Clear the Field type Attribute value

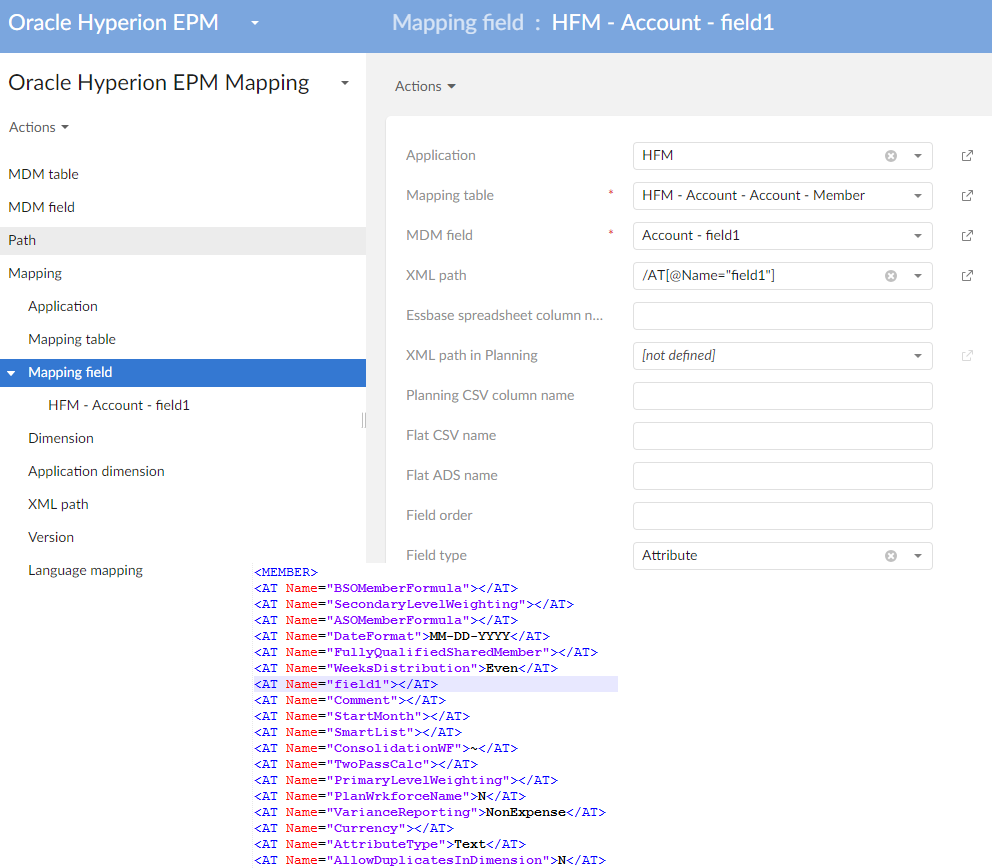click(x=890, y=556)
